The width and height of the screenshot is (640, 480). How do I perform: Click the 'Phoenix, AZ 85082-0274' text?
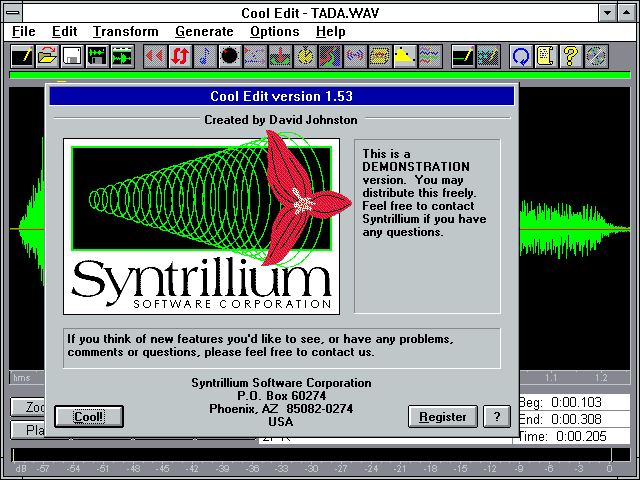coord(281,409)
